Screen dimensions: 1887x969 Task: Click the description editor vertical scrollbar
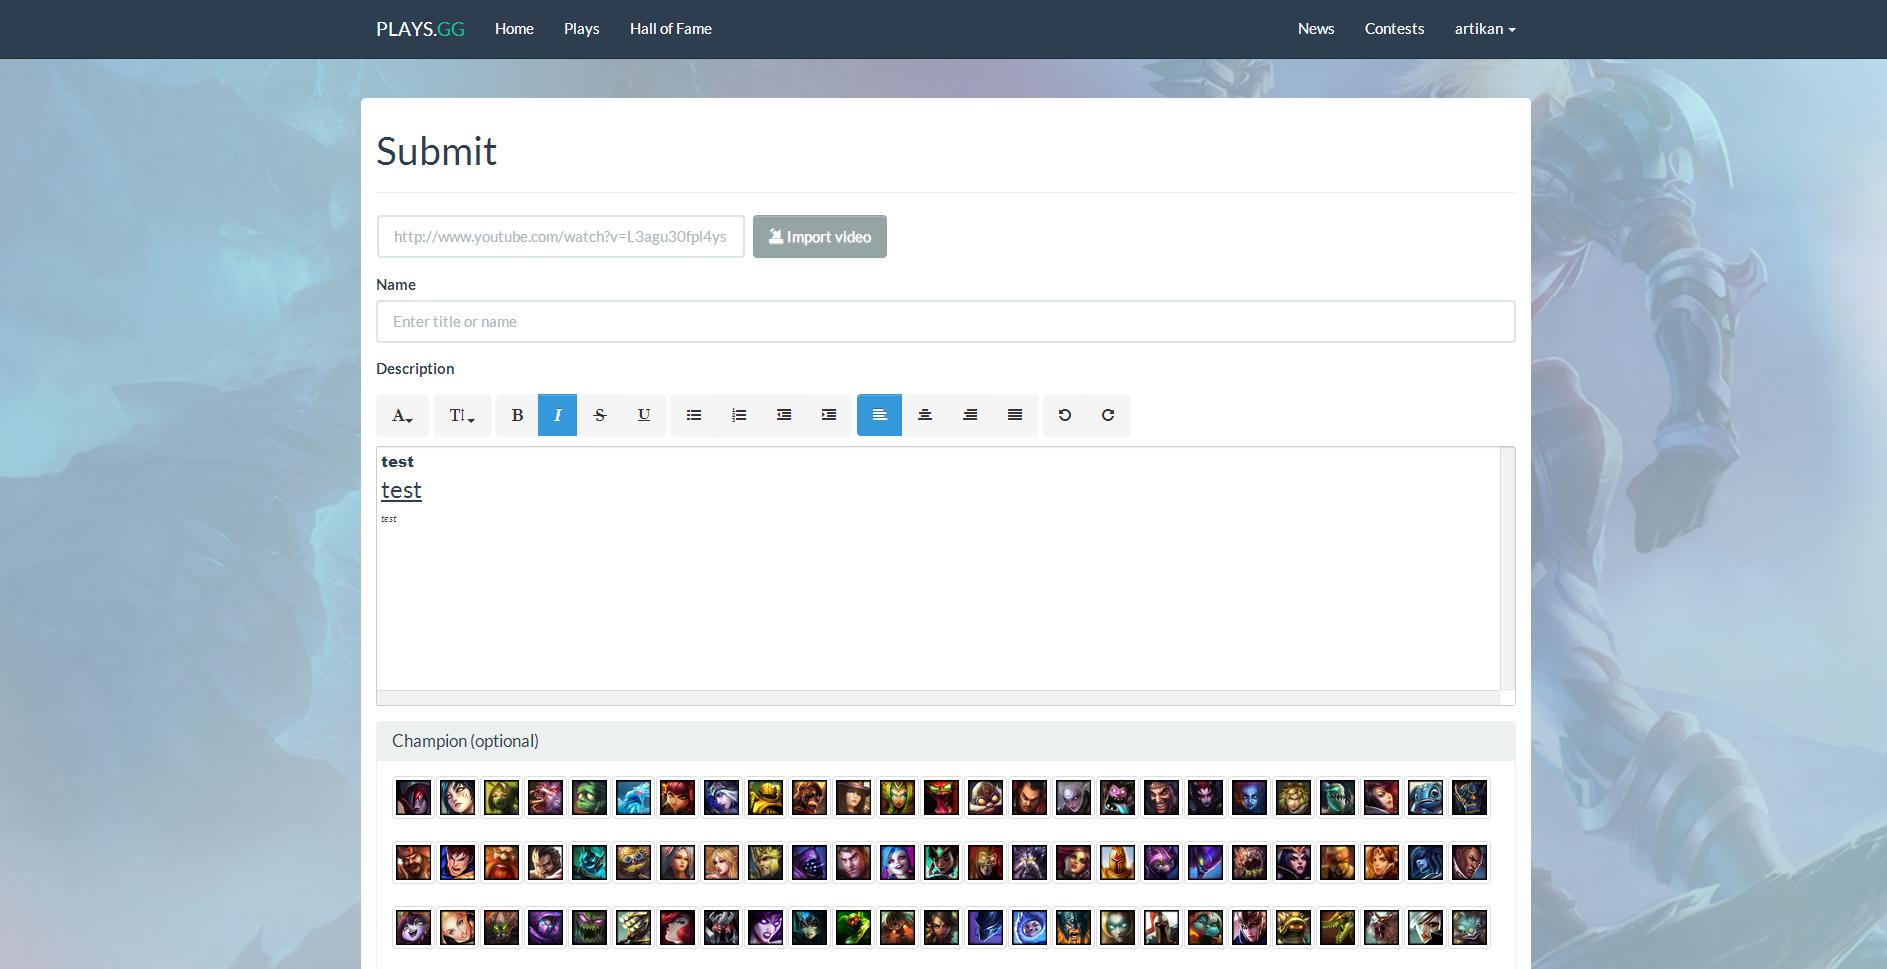click(x=1508, y=568)
